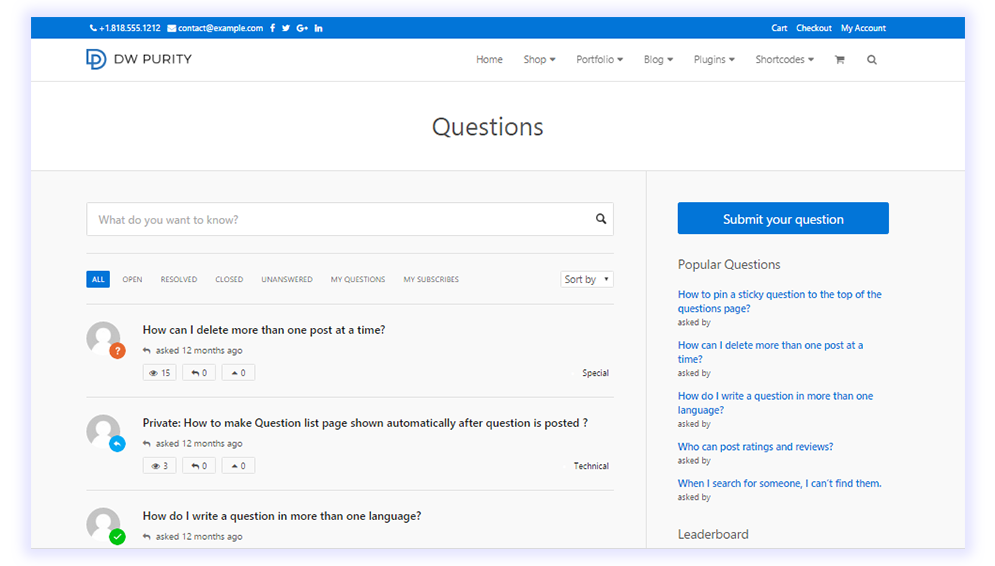Select the OPEN filter tab

132,279
